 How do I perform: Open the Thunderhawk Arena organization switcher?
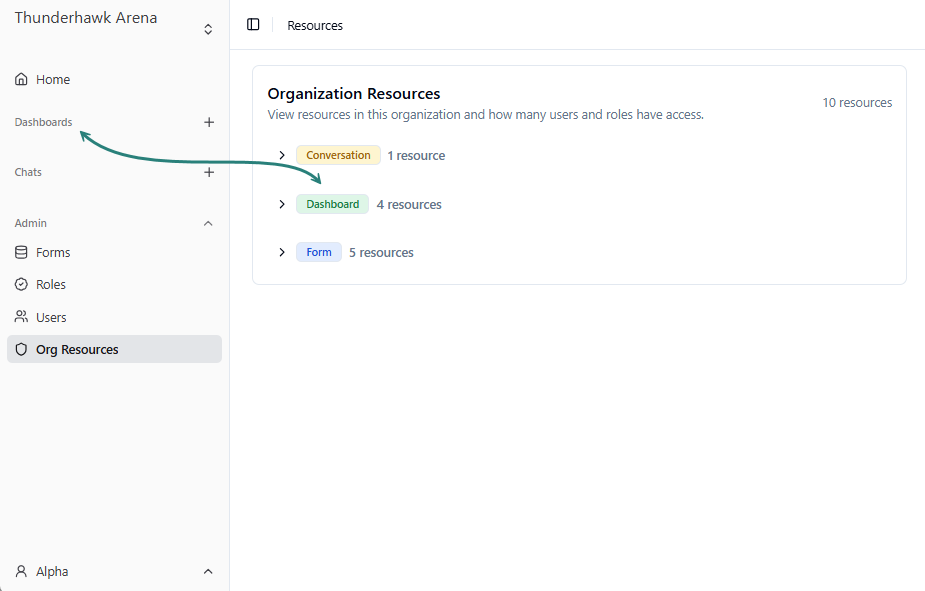click(208, 29)
